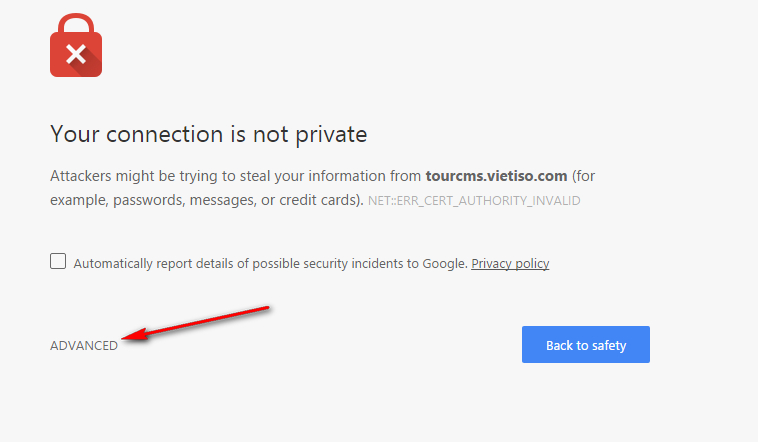758x442 pixels.
Task: Click the arrowhead pointing at ADVANCED
Action: (x=134, y=335)
